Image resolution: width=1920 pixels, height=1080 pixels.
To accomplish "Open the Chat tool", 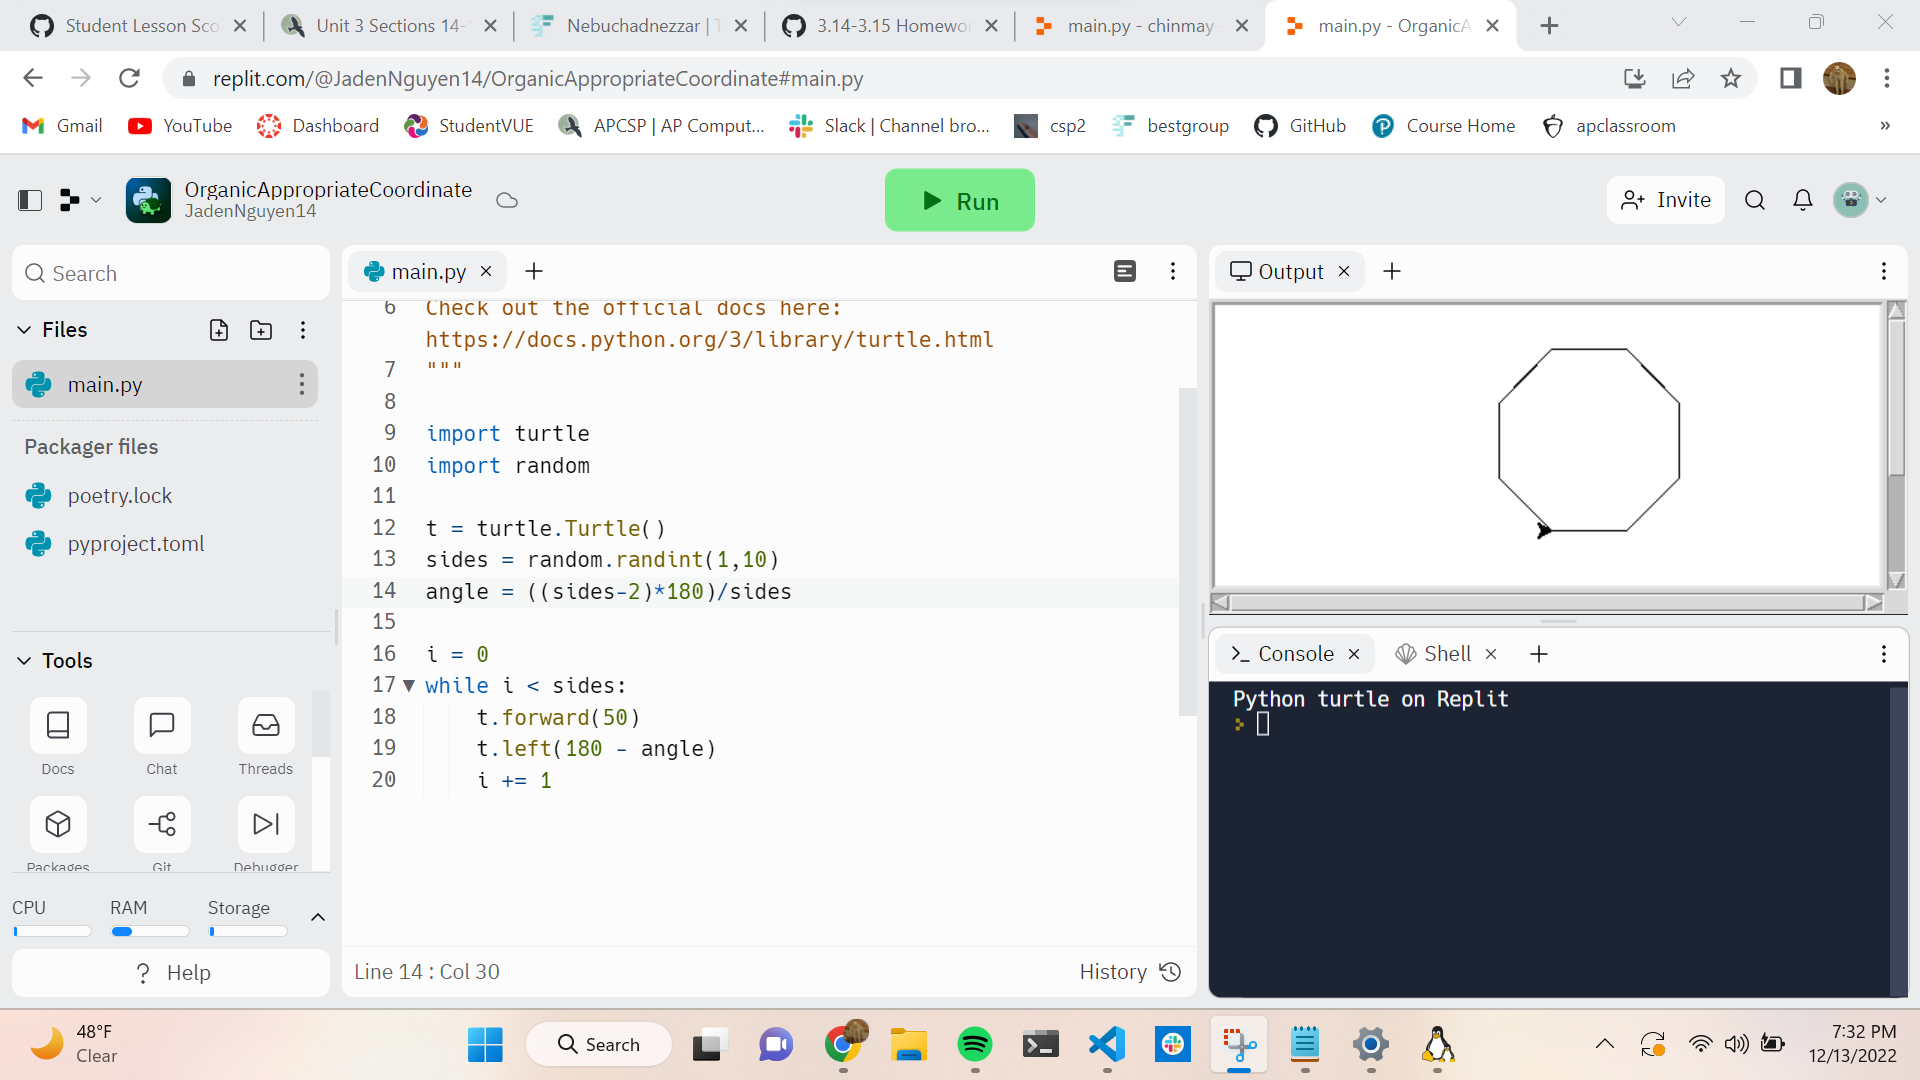I will pos(162,737).
